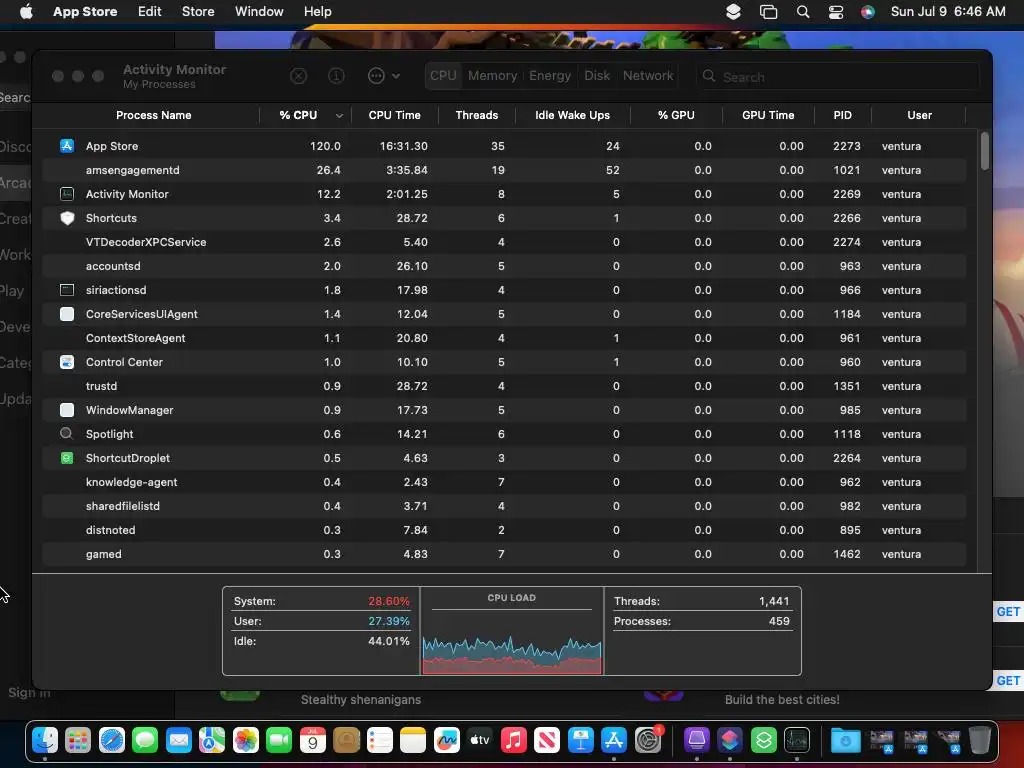Sort by PID column header
The width and height of the screenshot is (1024, 768).
point(842,115)
